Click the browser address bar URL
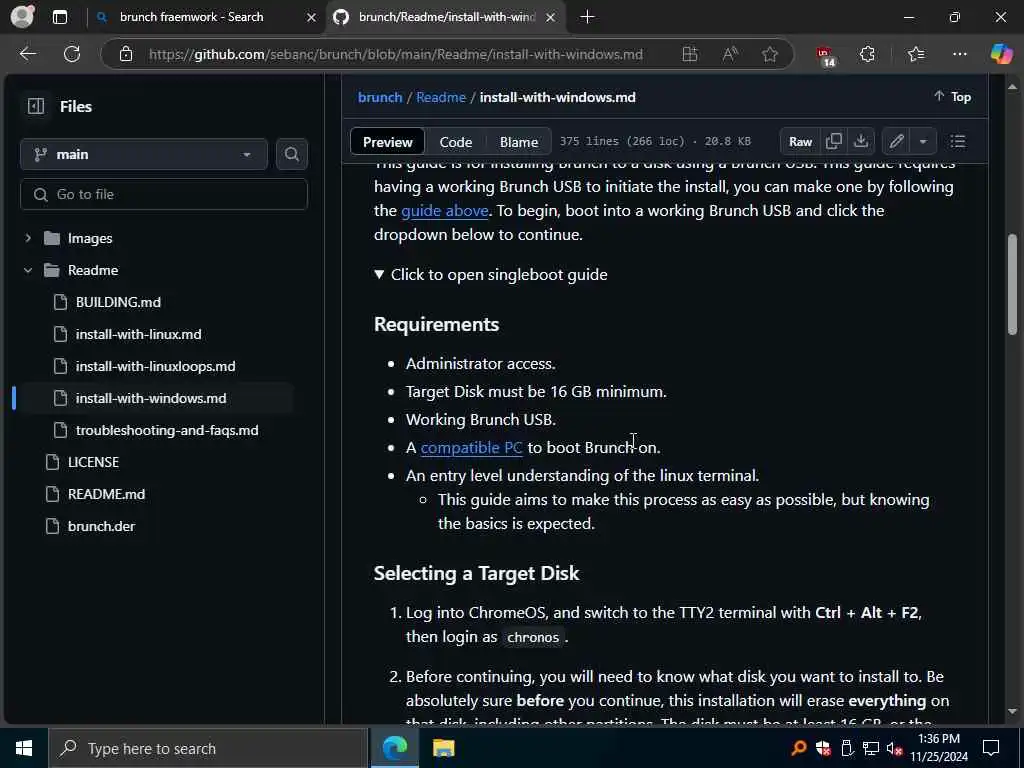Screen dimensions: 1024x768 396,54
